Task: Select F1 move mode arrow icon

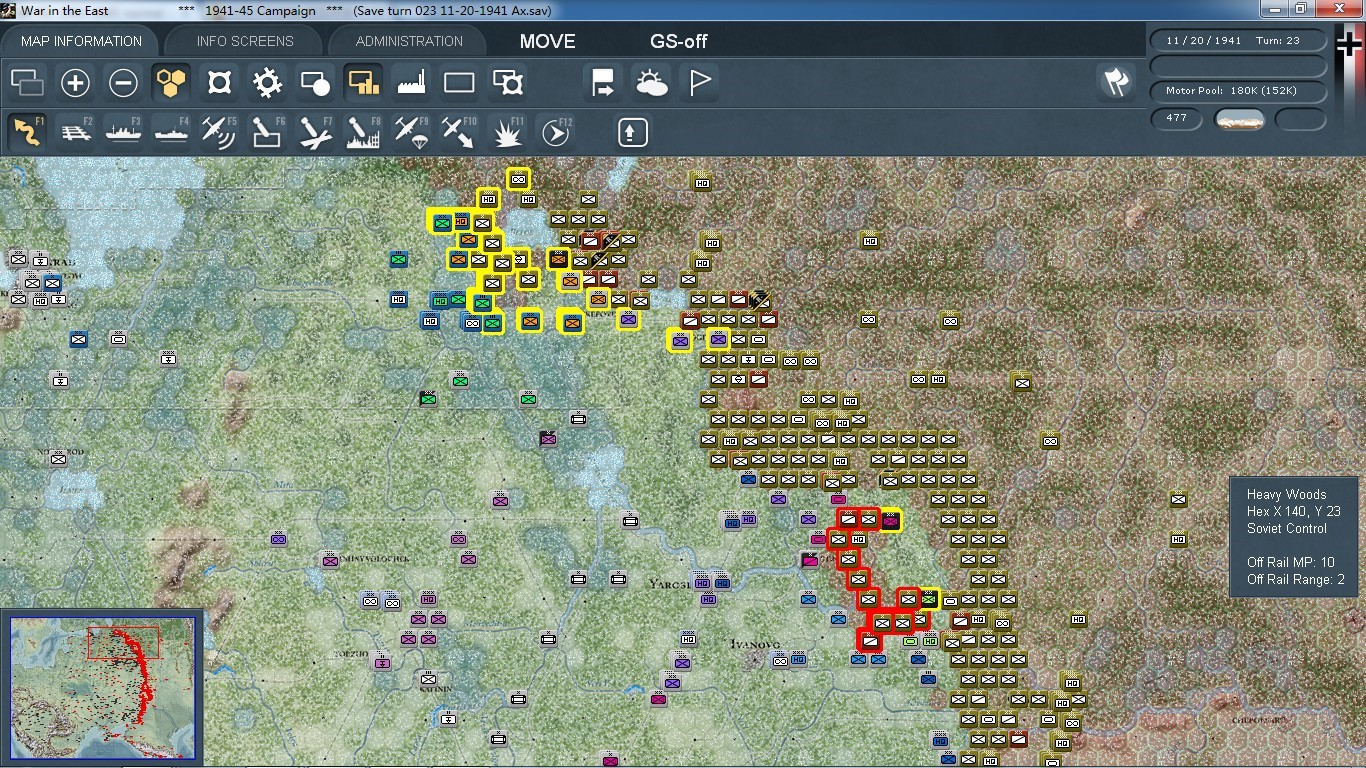Action: 27,132
